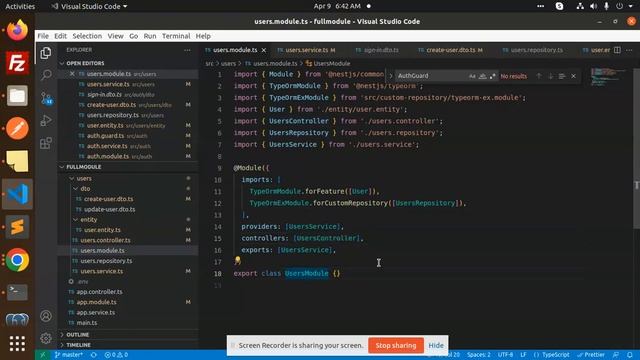Close the find widget
Viewport: 640px width, 360px height.
pos(573,76)
